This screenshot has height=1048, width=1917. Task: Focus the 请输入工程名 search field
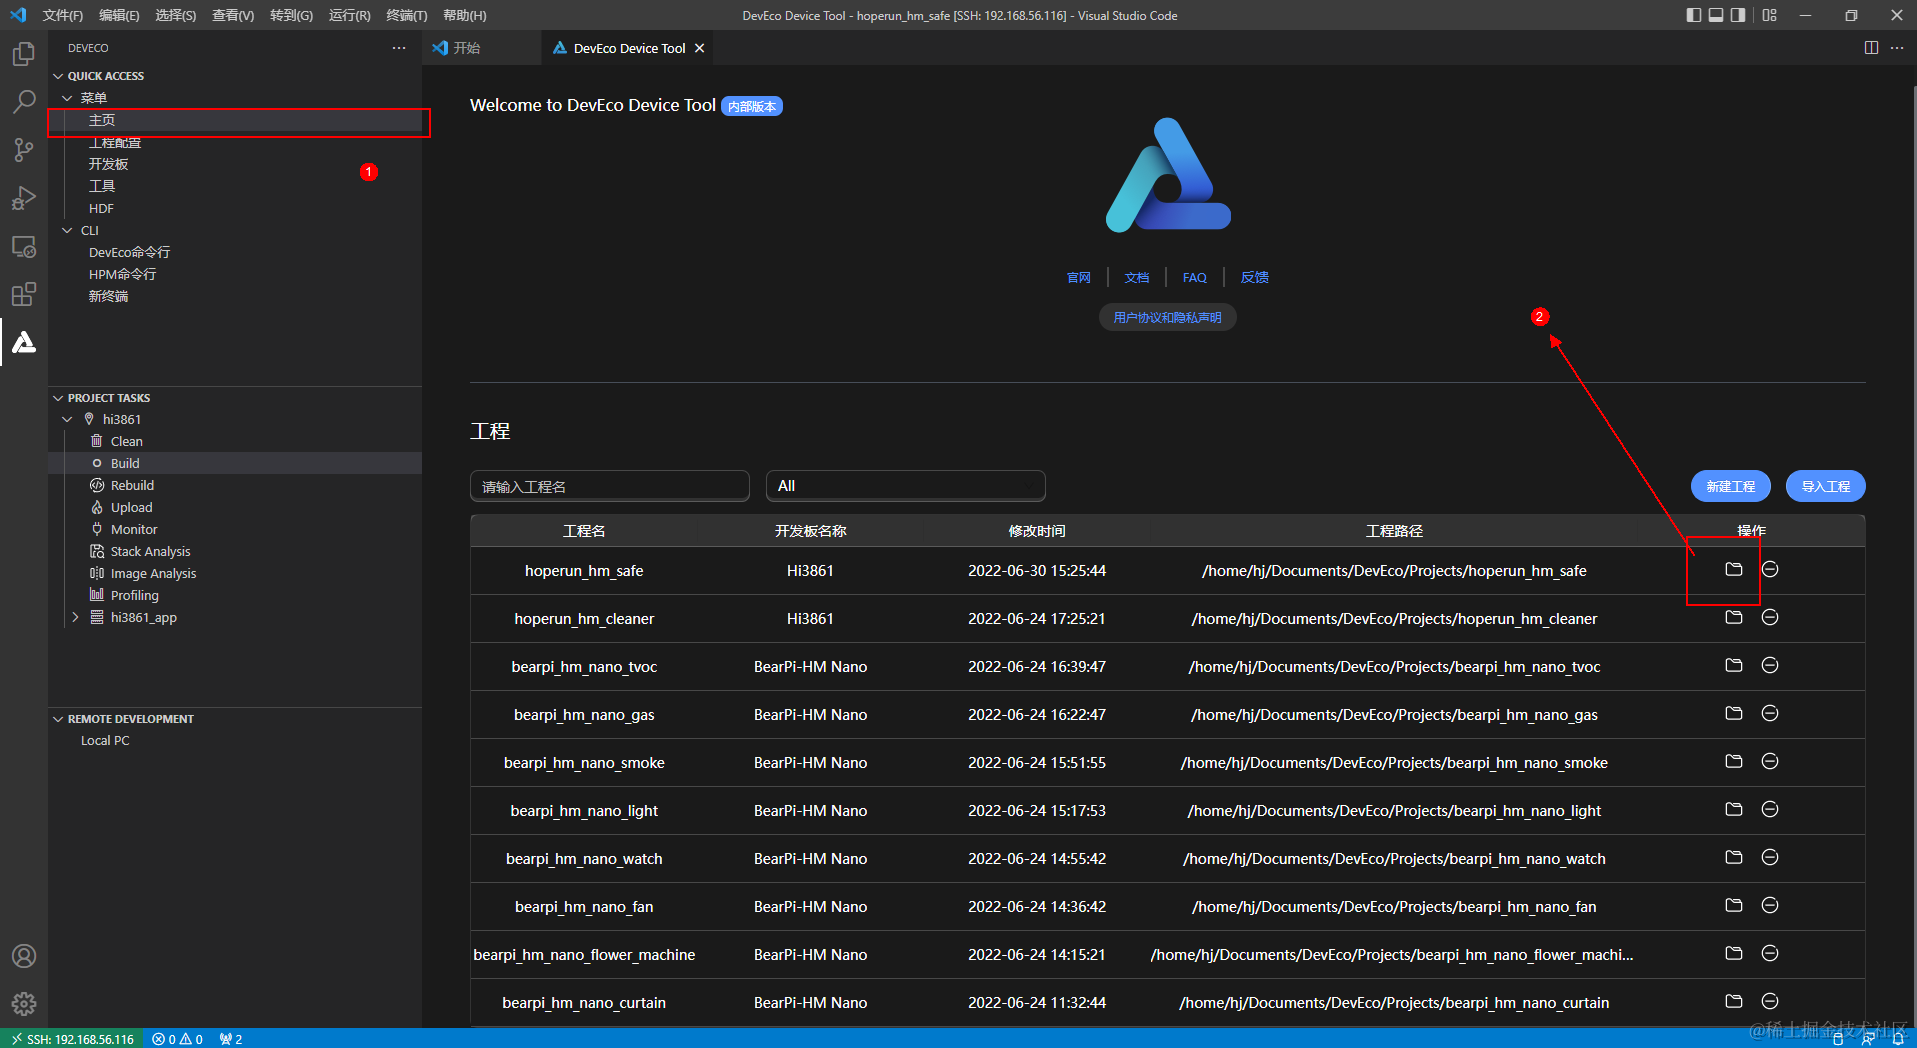pos(610,486)
